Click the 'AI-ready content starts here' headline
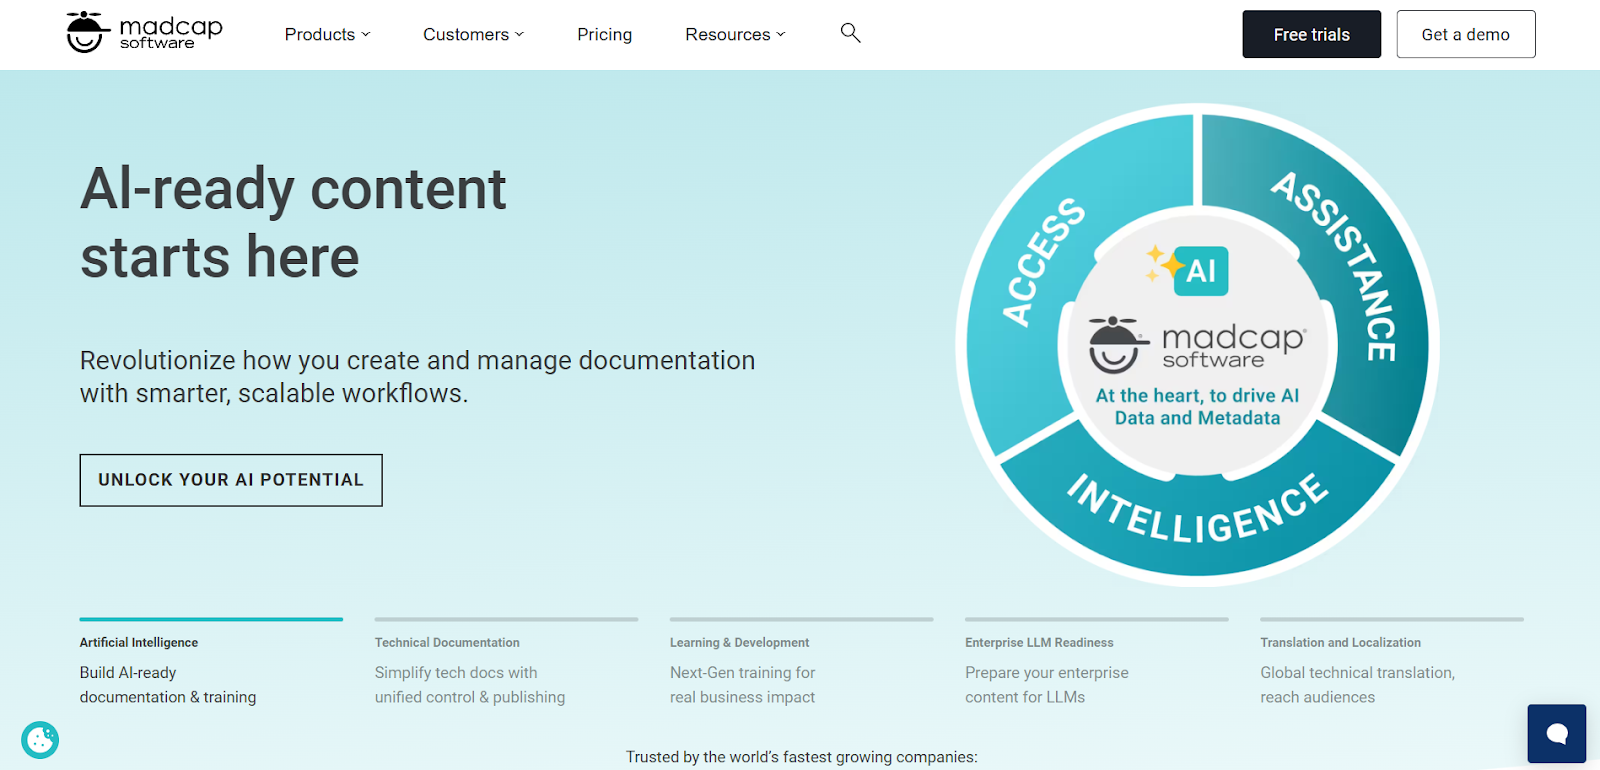The image size is (1600, 770). coord(293,222)
